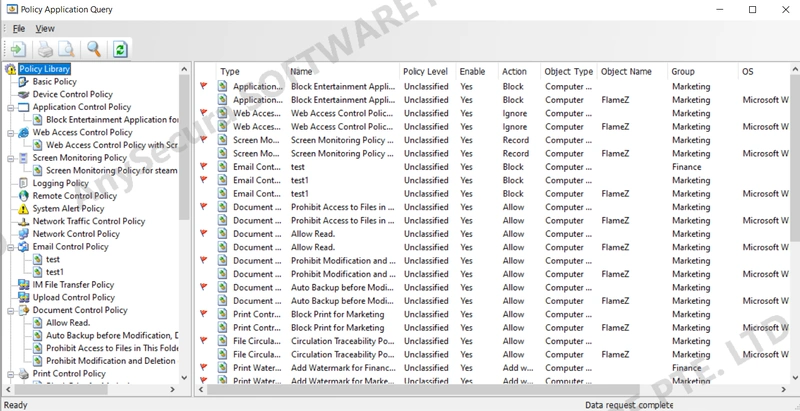Click the Network Traffic Control Policy icon
800x411 pixels.
point(23,221)
